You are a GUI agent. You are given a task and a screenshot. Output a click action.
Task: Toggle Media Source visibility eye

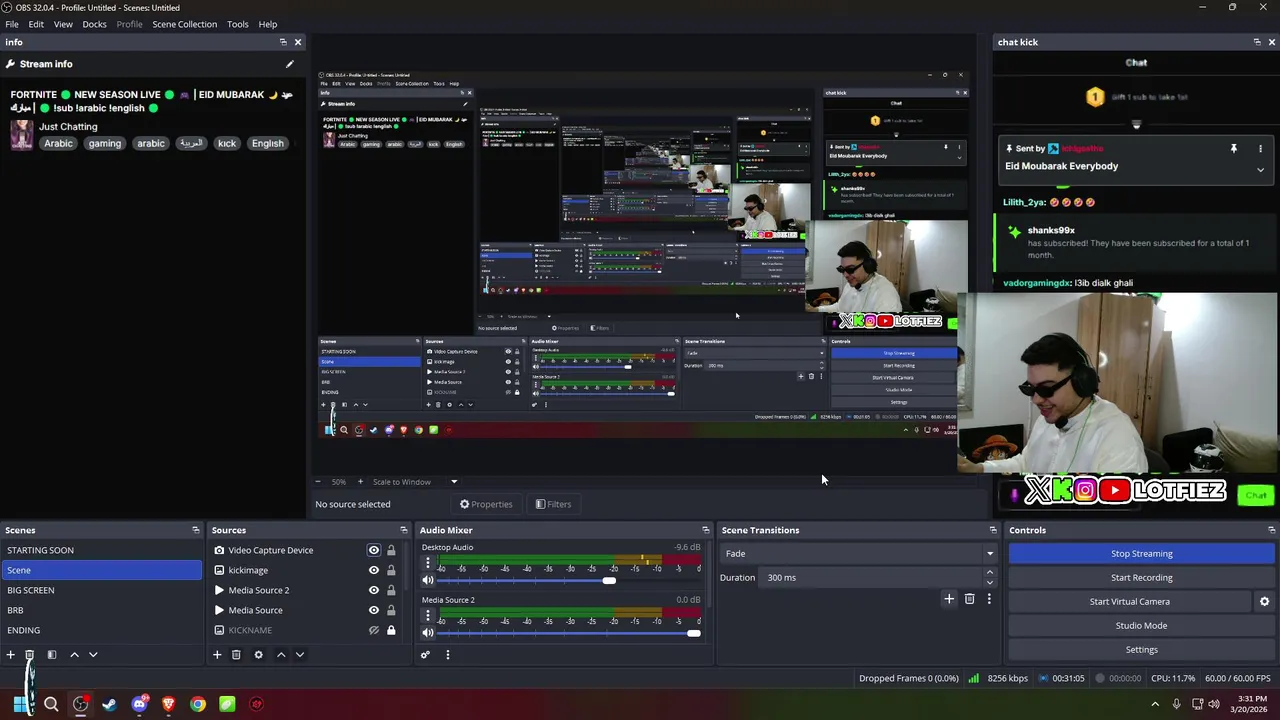click(x=374, y=610)
